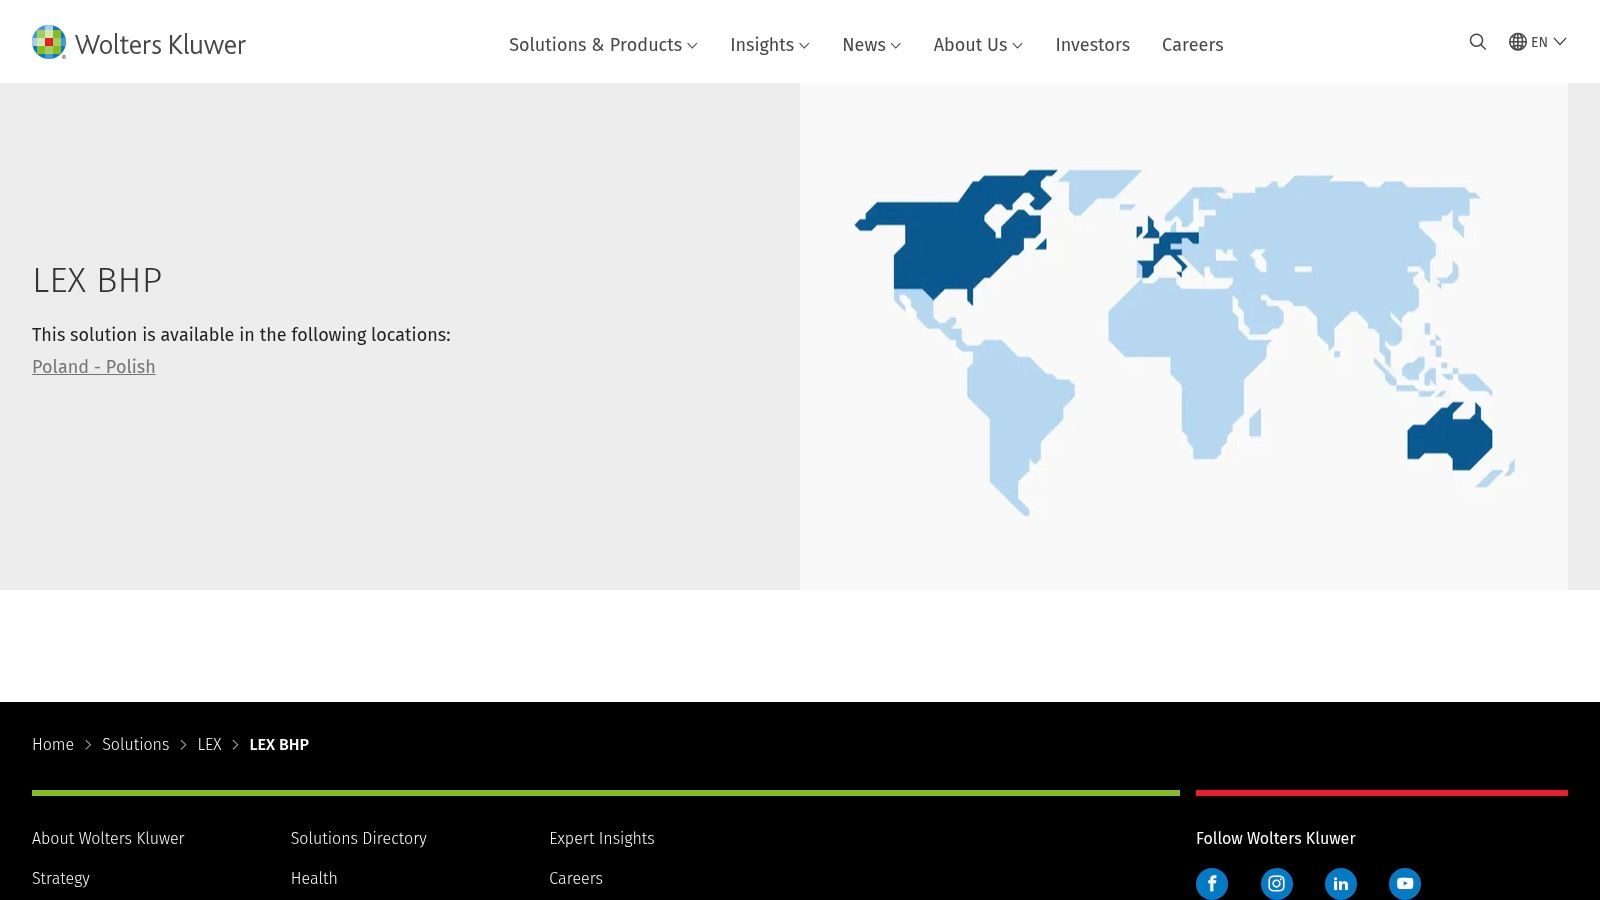Click Home in the breadcrumb
This screenshot has height=900, width=1600.
53,745
